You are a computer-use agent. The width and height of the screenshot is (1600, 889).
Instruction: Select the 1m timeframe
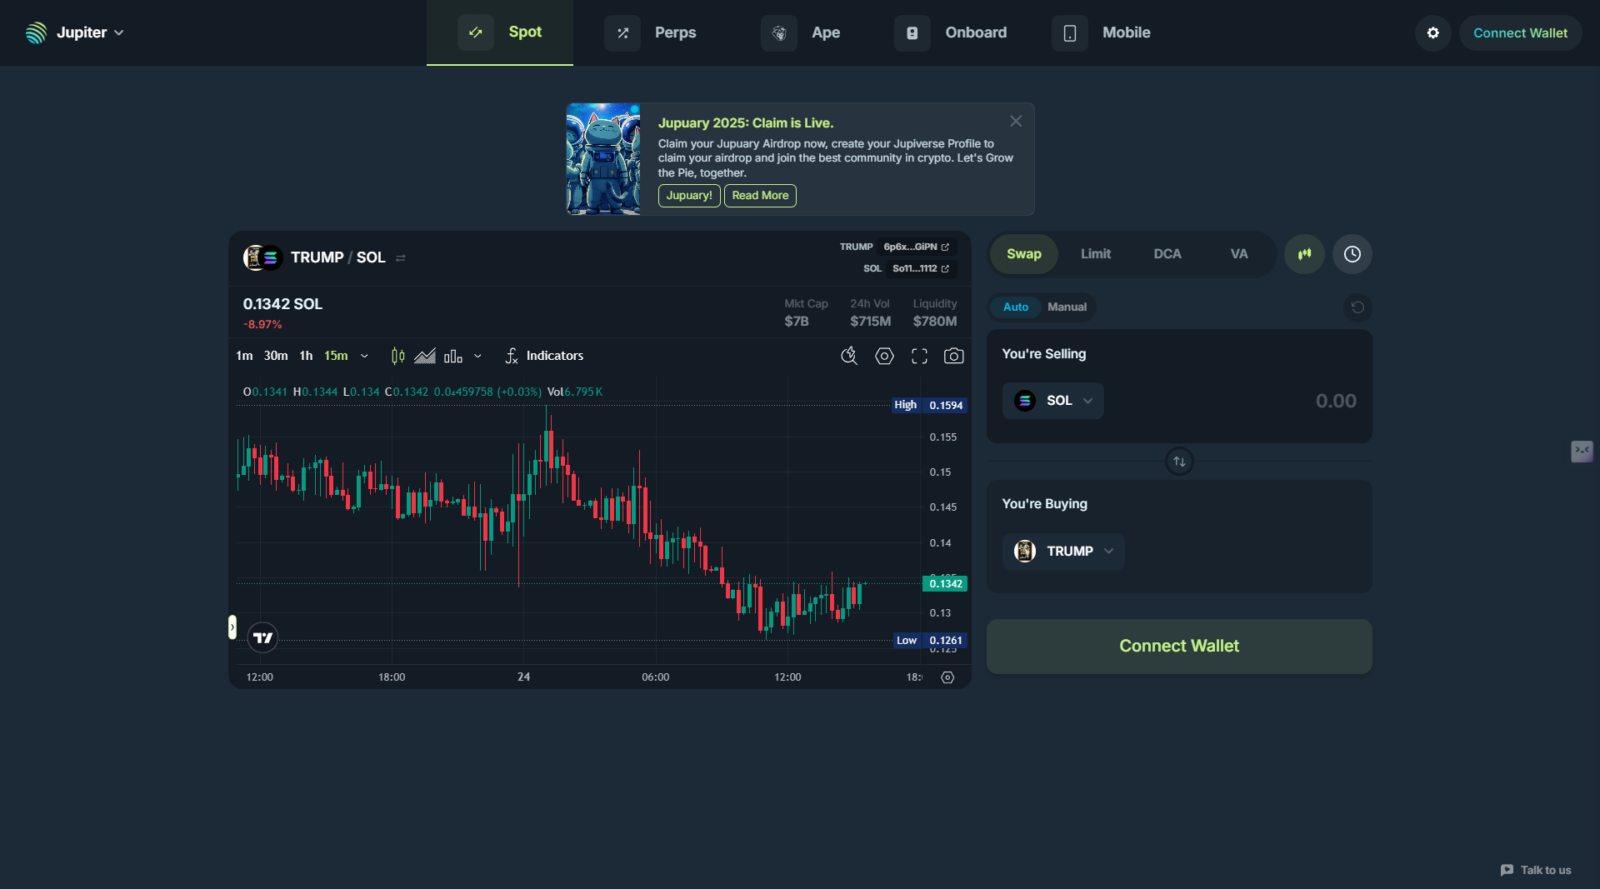[x=244, y=356]
